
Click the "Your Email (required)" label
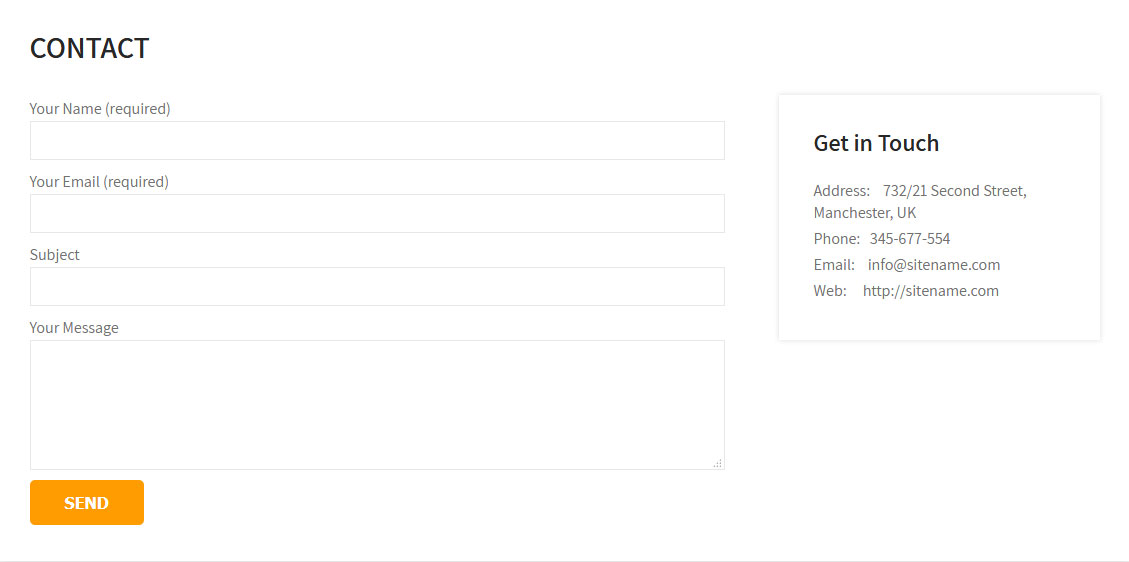[99, 182]
